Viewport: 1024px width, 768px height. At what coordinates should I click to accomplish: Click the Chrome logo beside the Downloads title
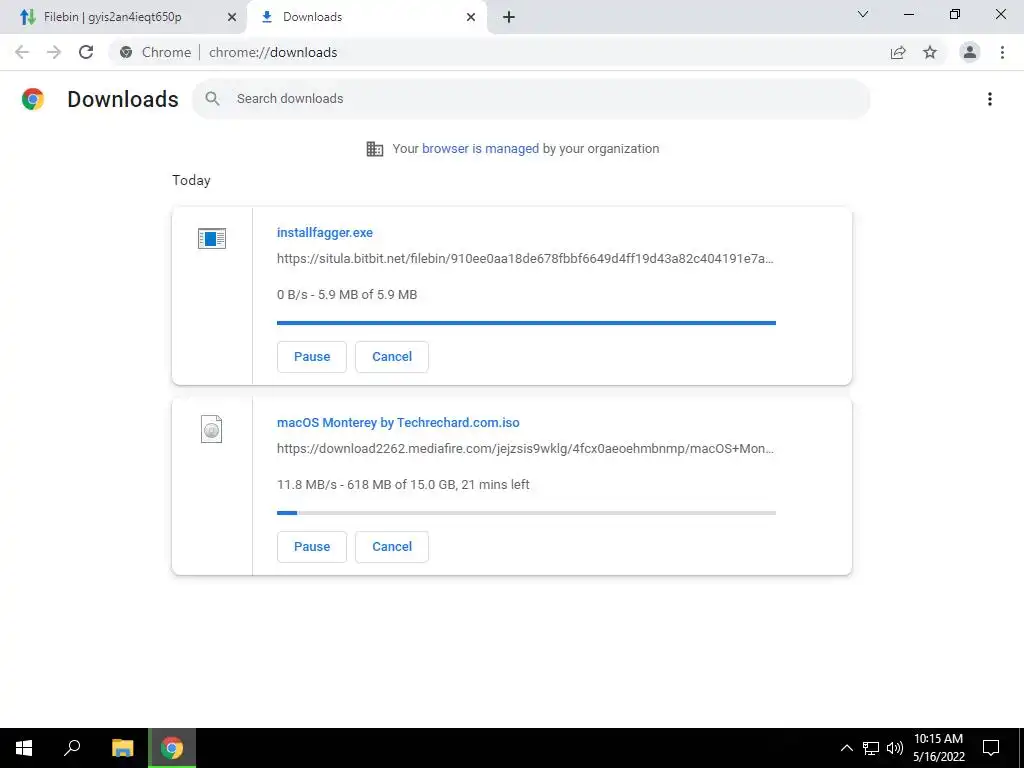point(33,99)
